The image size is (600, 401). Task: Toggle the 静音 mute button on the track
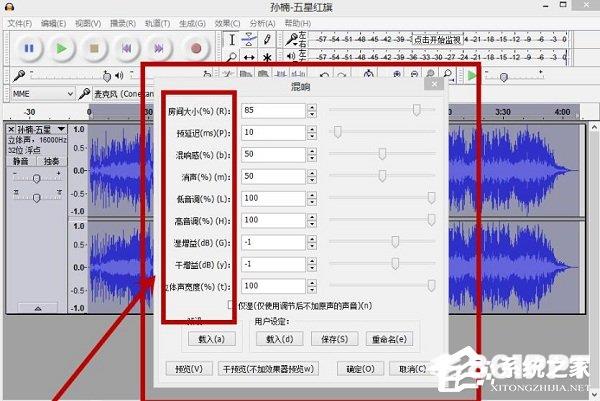point(21,161)
